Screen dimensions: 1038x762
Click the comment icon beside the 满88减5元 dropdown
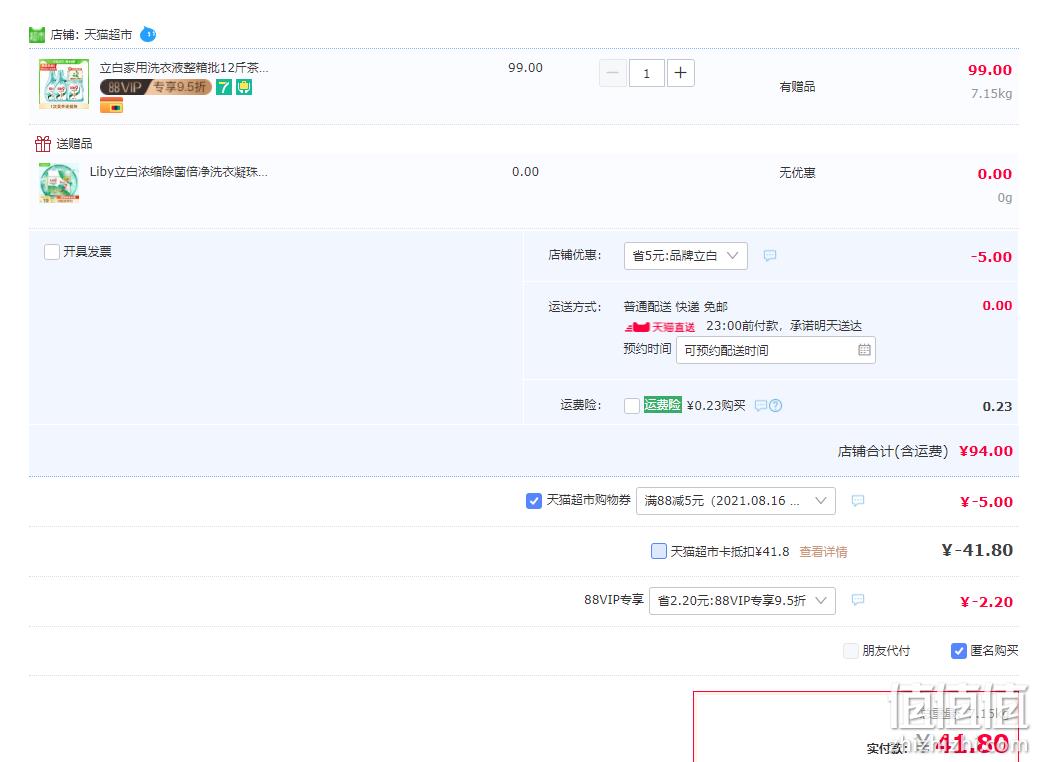pyautogui.click(x=857, y=500)
